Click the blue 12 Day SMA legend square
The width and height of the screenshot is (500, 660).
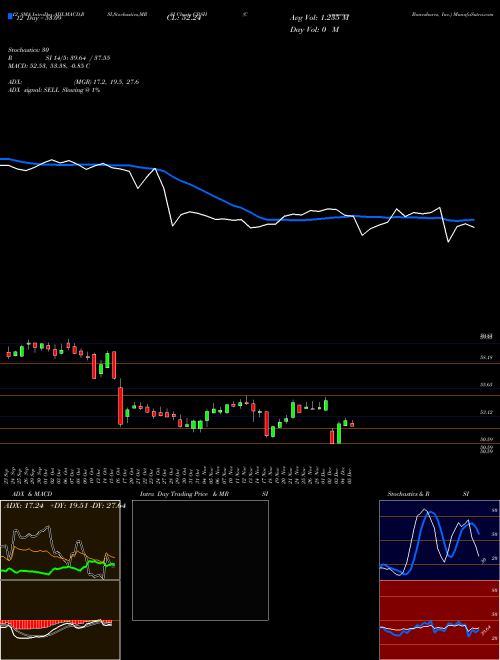(x=10, y=16)
